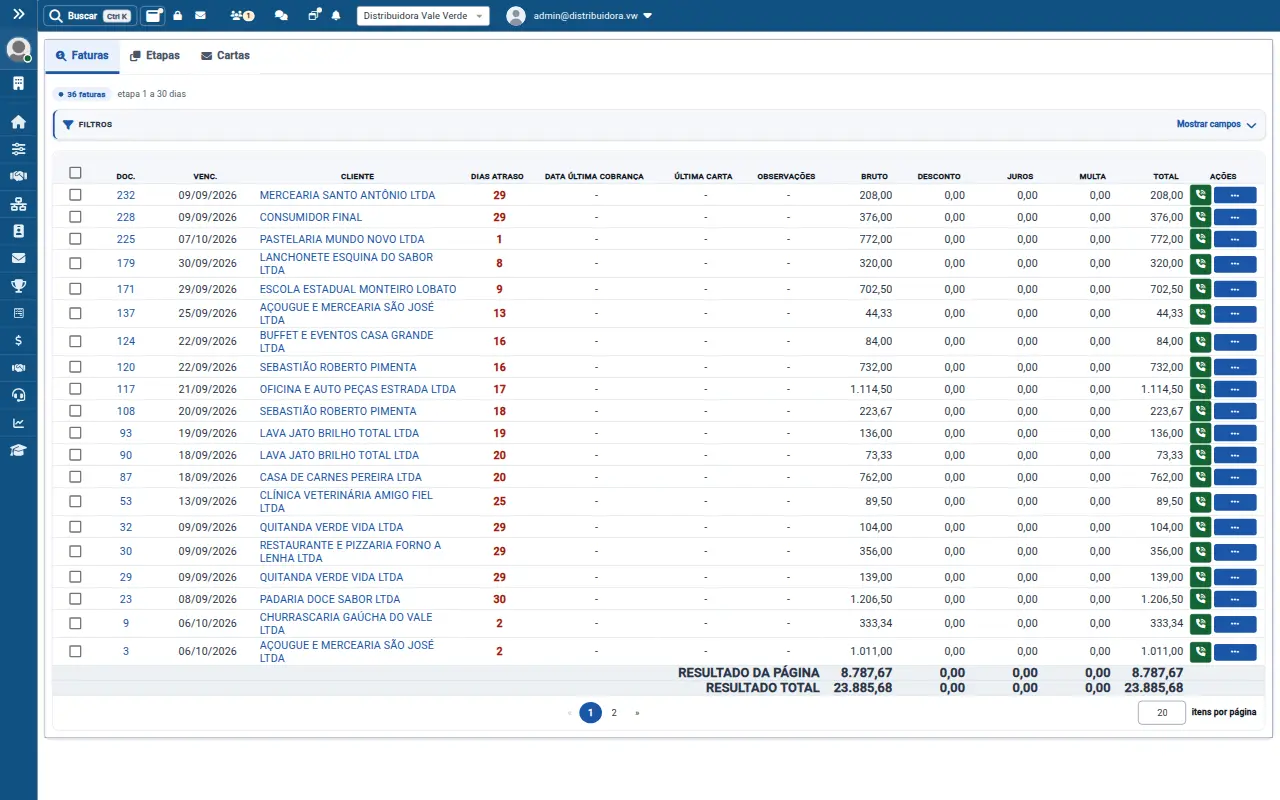Screen dimensions: 1280x800
Task: Switch to the Cartas tab
Action: tap(225, 56)
